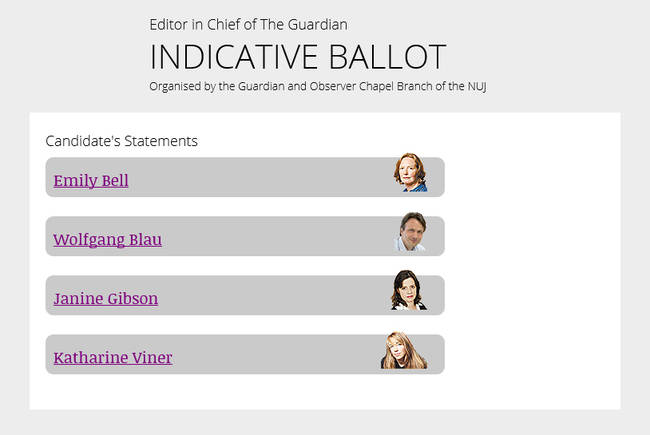Follow the Katharine Viner name link
Screen dimensions: 650x435
[x=113, y=358]
